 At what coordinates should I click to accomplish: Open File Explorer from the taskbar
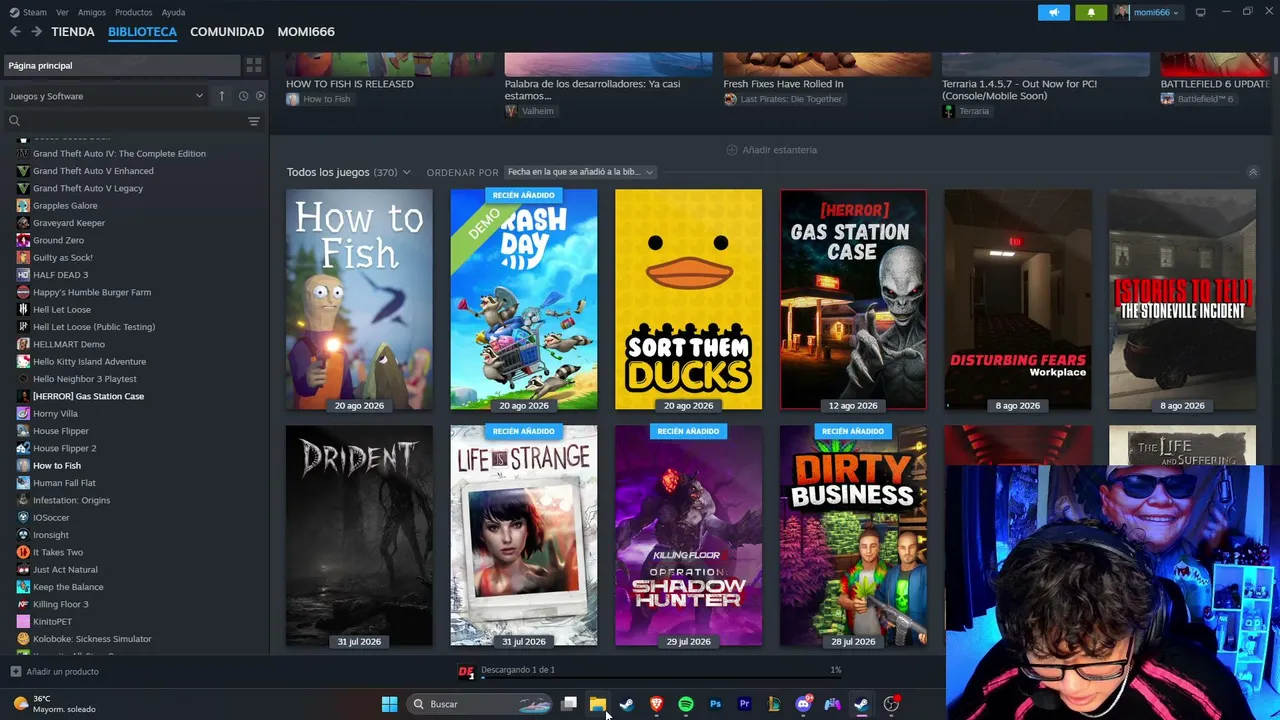coord(598,704)
